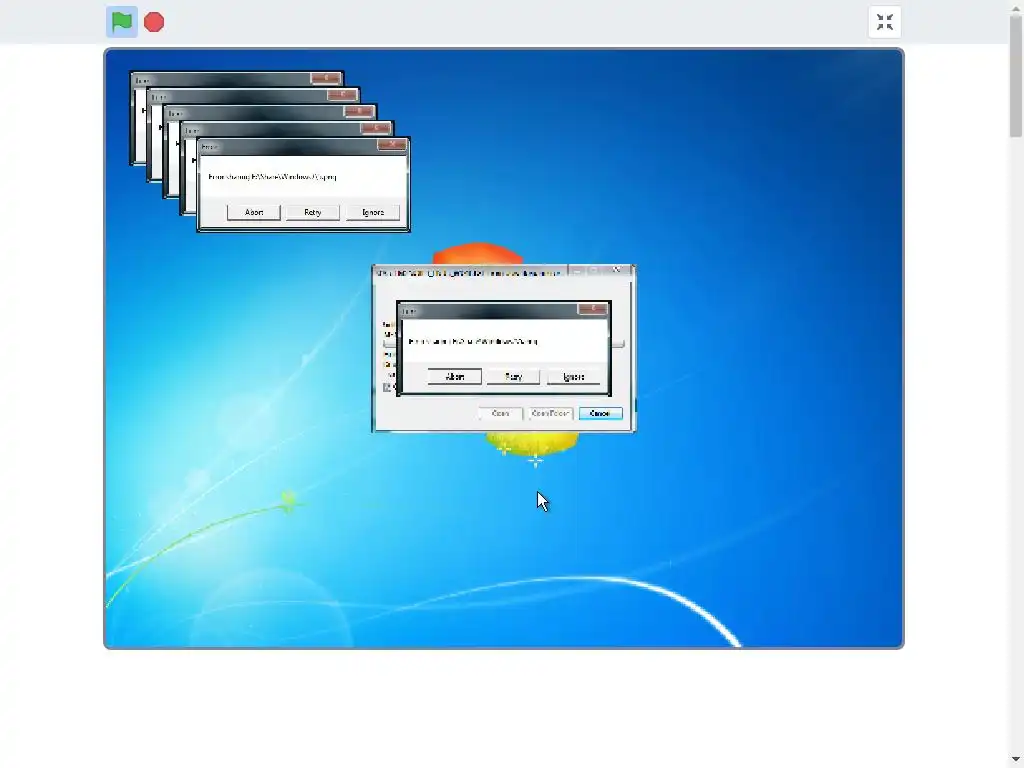Close the rearmost stacked error dialog

[x=325, y=78]
